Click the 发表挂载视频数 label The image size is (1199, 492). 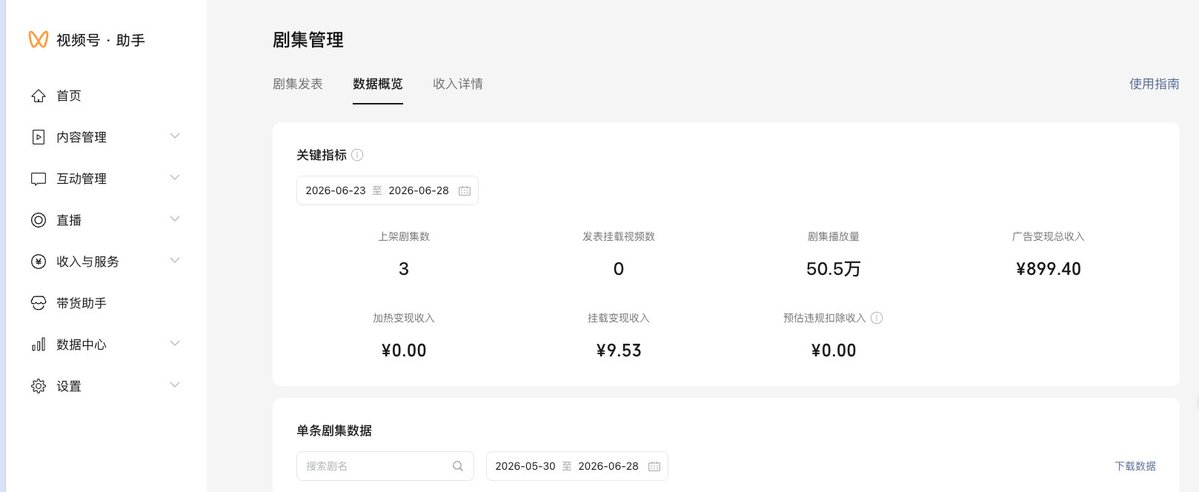[619, 236]
